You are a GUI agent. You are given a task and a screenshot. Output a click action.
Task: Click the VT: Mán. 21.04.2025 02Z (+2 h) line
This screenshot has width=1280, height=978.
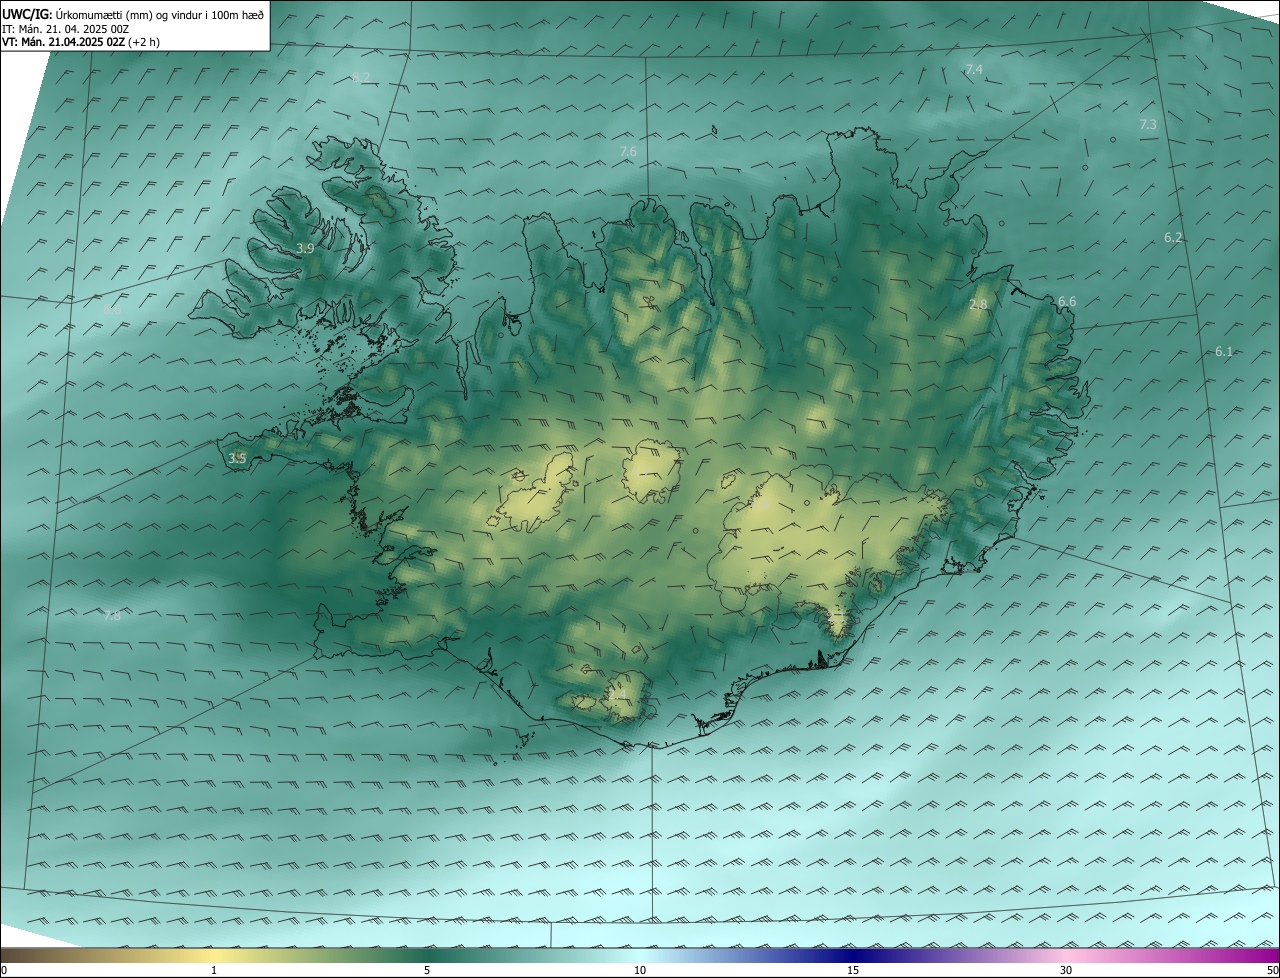click(80, 42)
